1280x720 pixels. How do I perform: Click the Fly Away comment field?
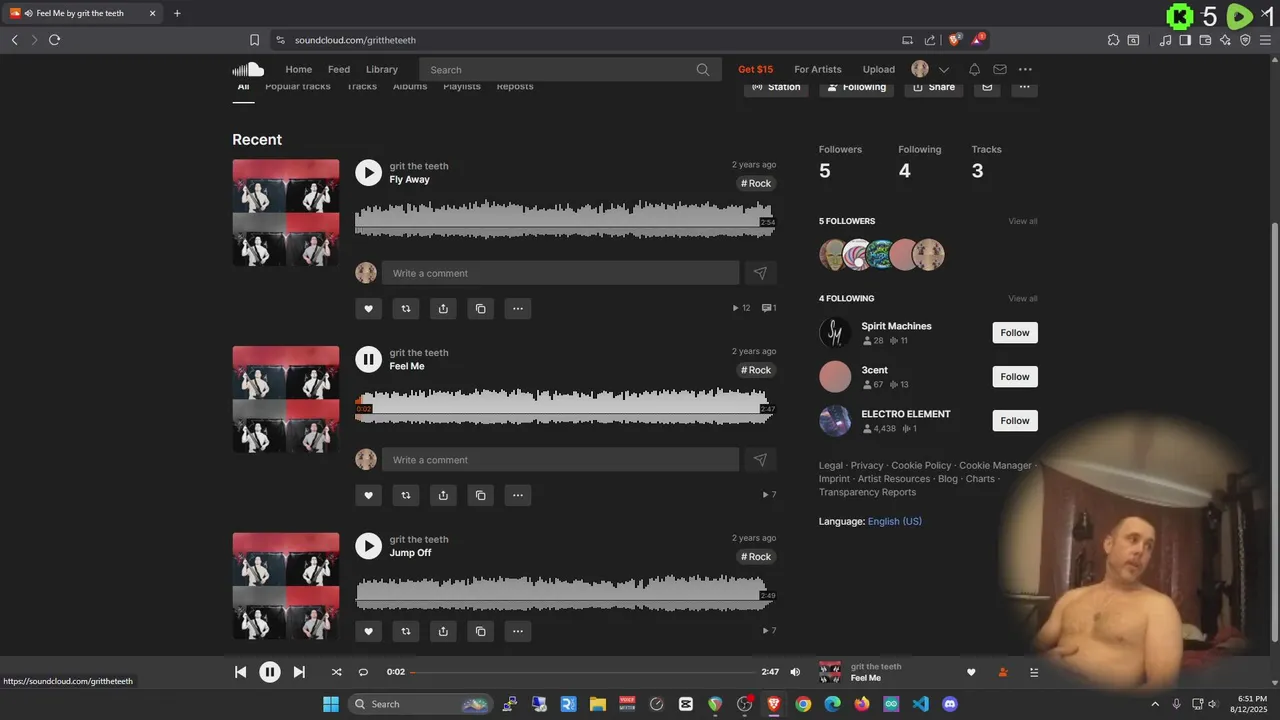pyautogui.click(x=560, y=273)
